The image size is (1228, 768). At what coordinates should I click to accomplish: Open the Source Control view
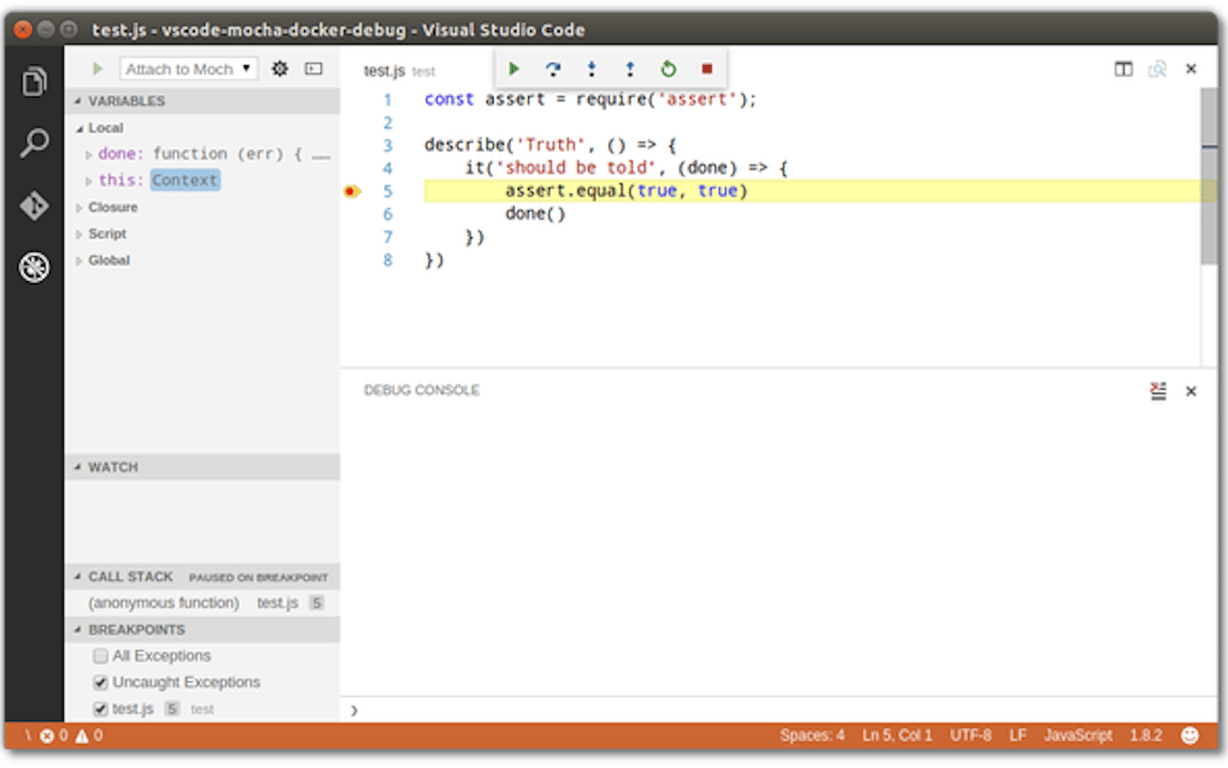34,203
